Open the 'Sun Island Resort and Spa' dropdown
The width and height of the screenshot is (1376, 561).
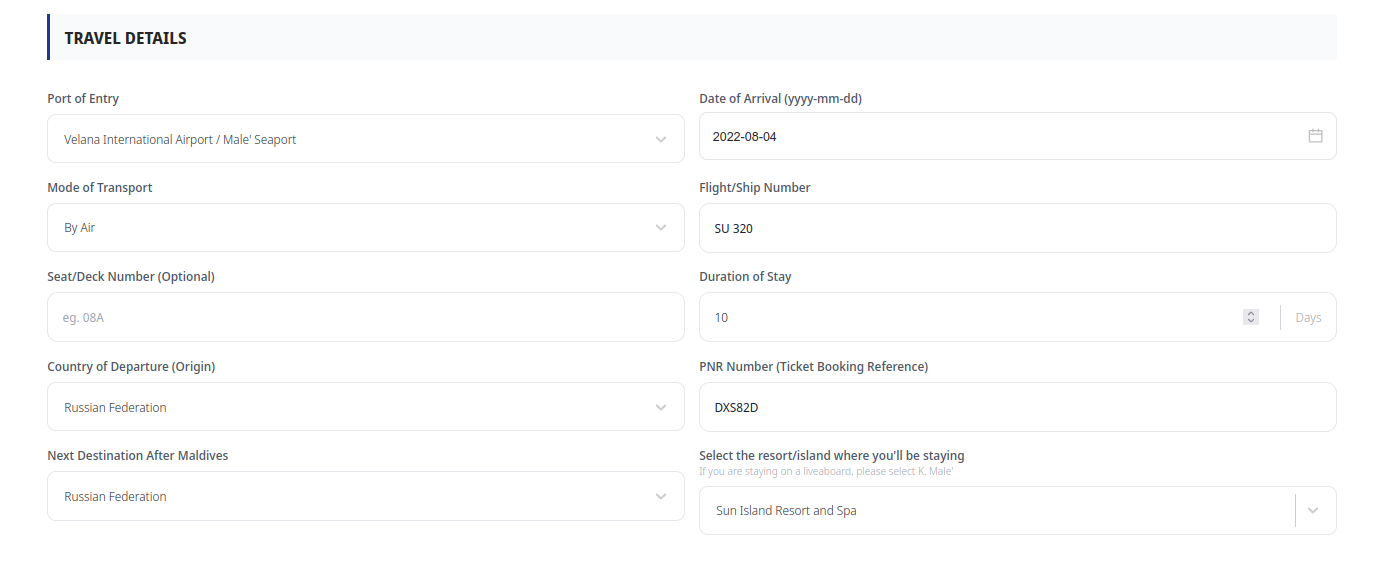pyautogui.click(x=786, y=511)
